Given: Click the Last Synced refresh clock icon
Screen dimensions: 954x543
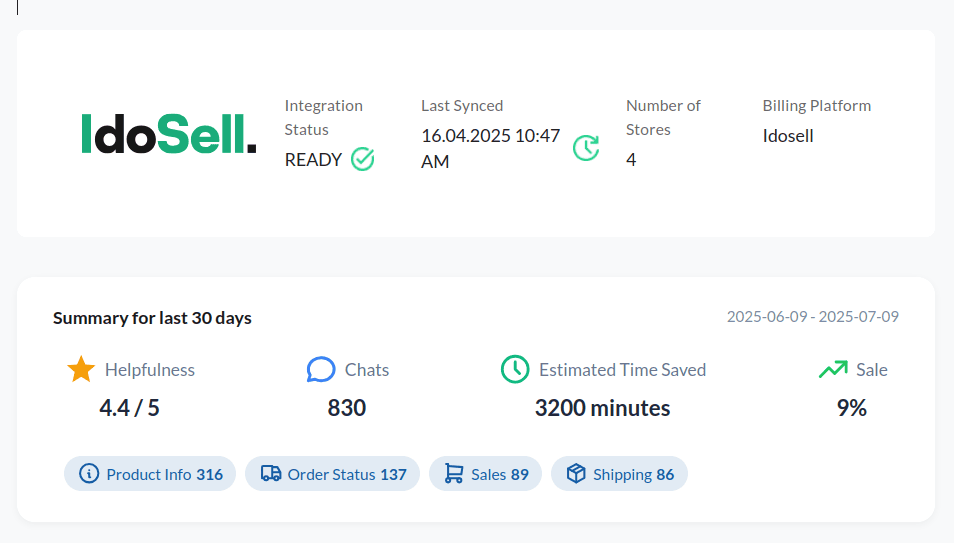Looking at the screenshot, I should (586, 148).
